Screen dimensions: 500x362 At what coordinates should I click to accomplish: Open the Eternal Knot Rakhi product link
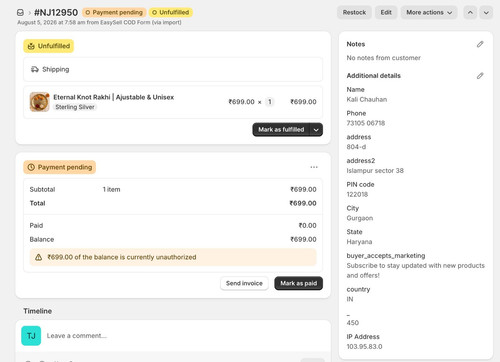click(x=114, y=97)
